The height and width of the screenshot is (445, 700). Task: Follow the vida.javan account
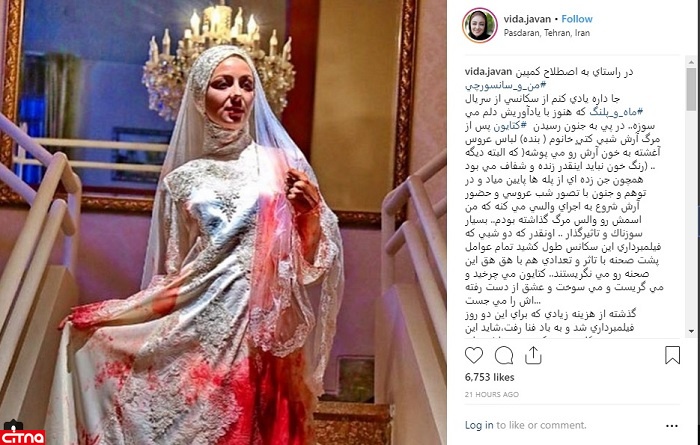coord(577,19)
